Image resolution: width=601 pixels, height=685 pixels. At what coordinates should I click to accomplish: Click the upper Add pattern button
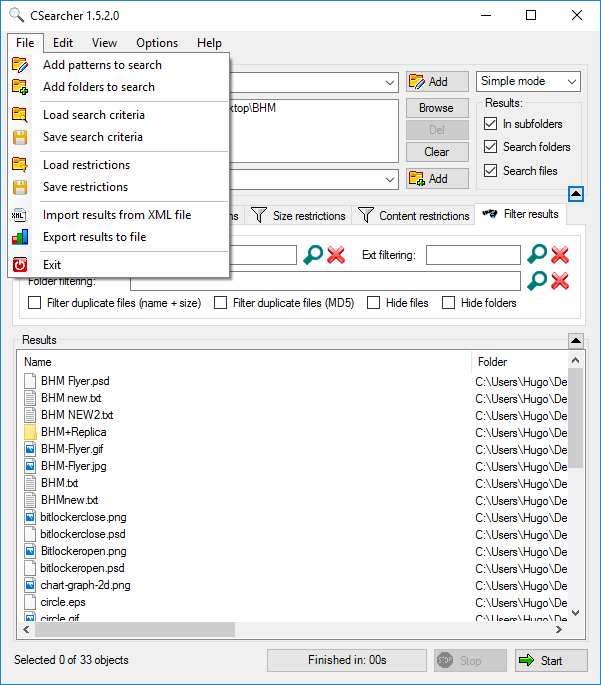437,82
